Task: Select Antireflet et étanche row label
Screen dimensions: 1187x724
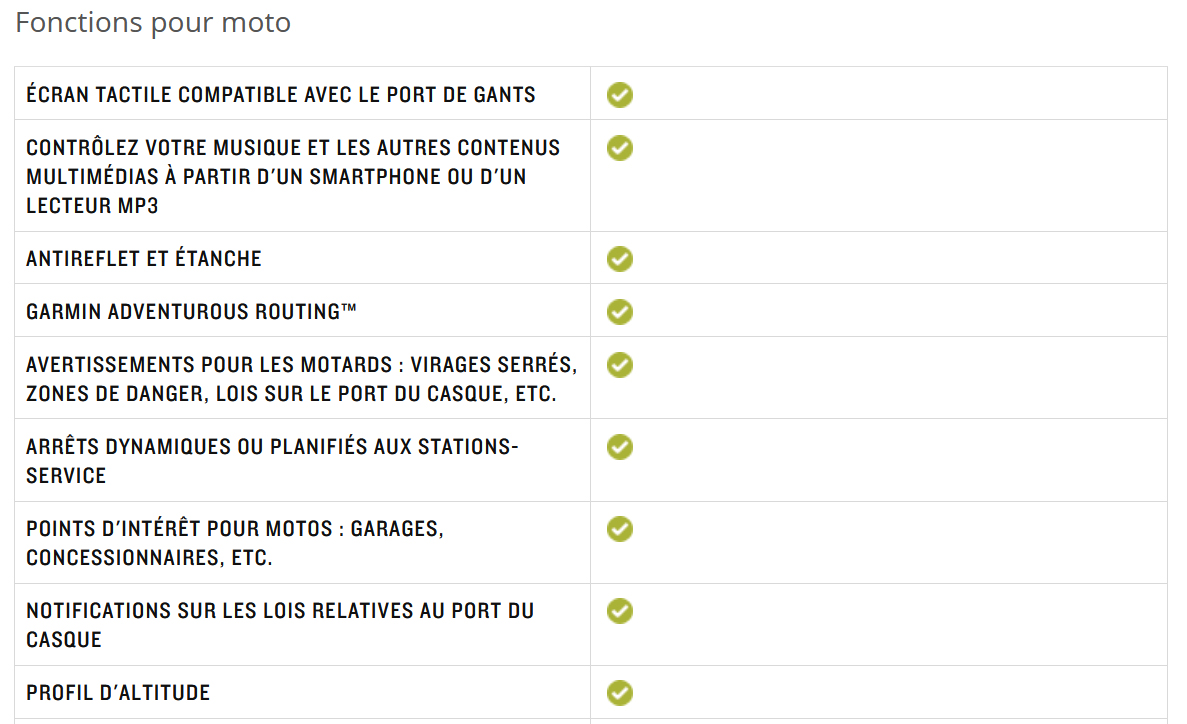Action: coord(144,259)
